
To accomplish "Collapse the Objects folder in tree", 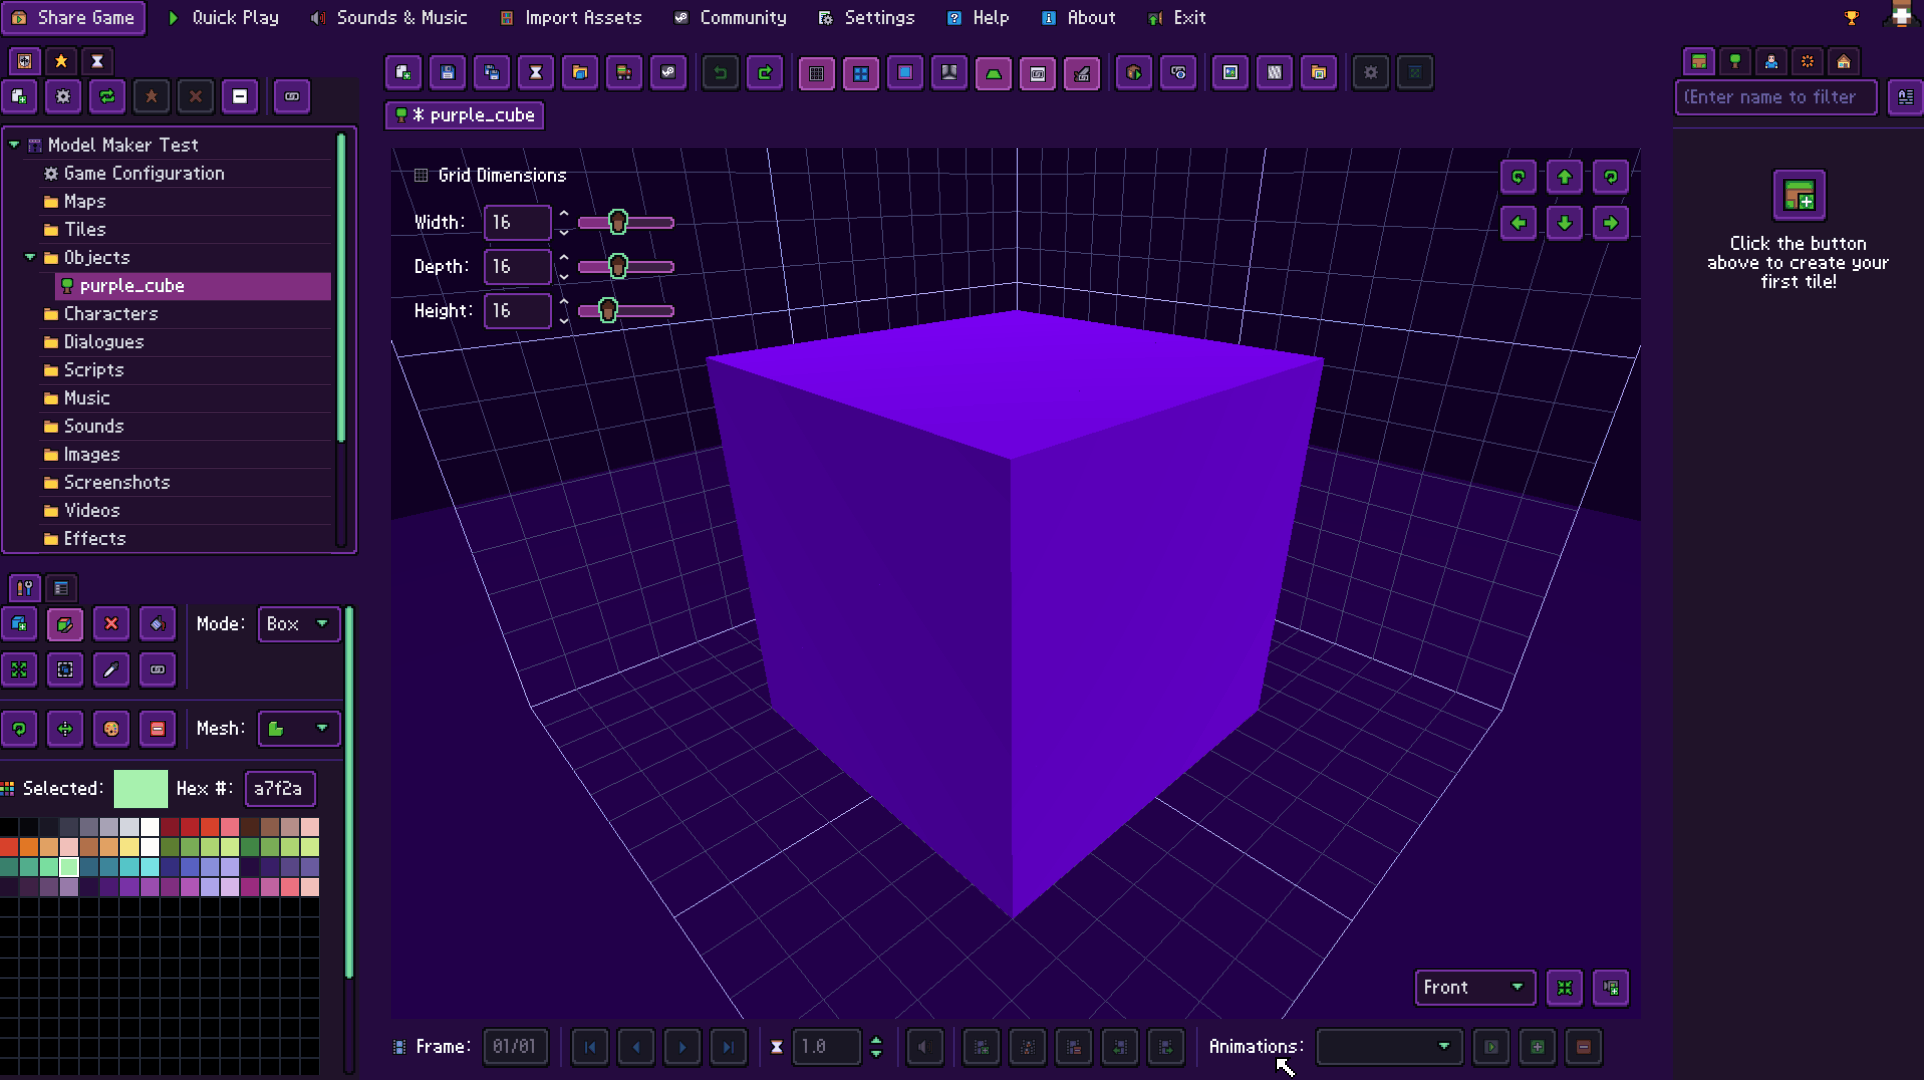I will [30, 257].
